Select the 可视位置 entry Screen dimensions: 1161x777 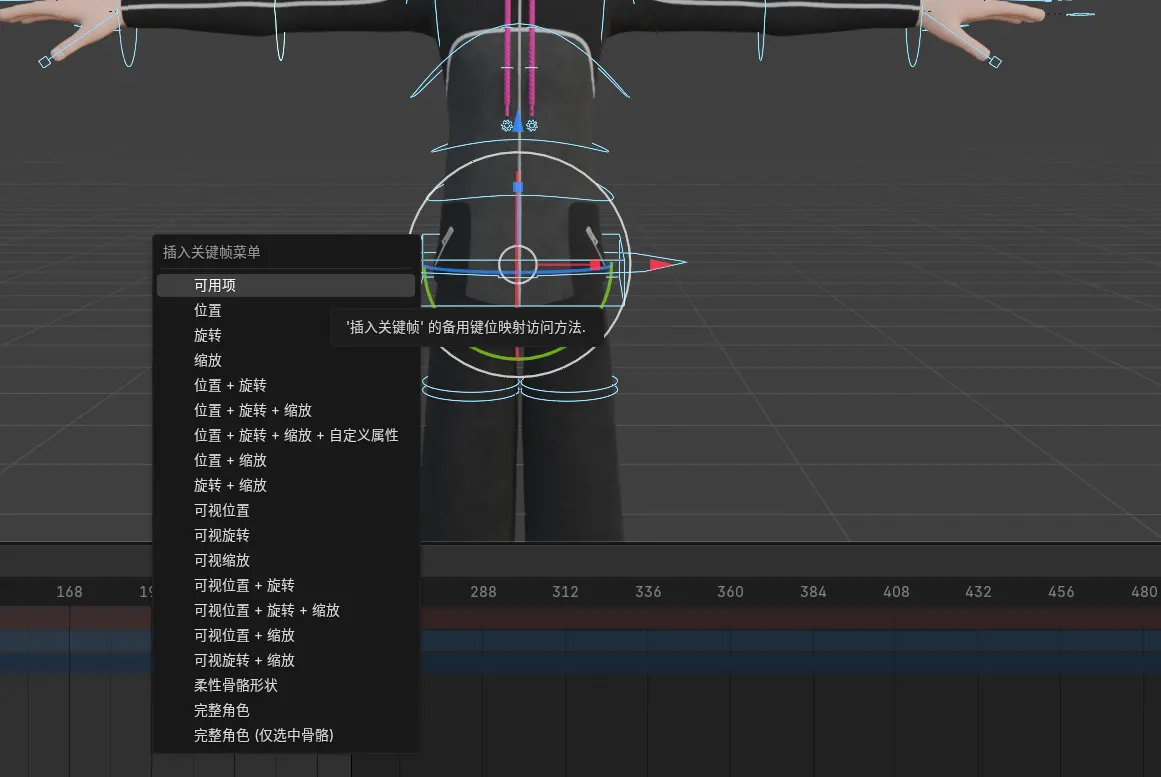tap(286, 511)
